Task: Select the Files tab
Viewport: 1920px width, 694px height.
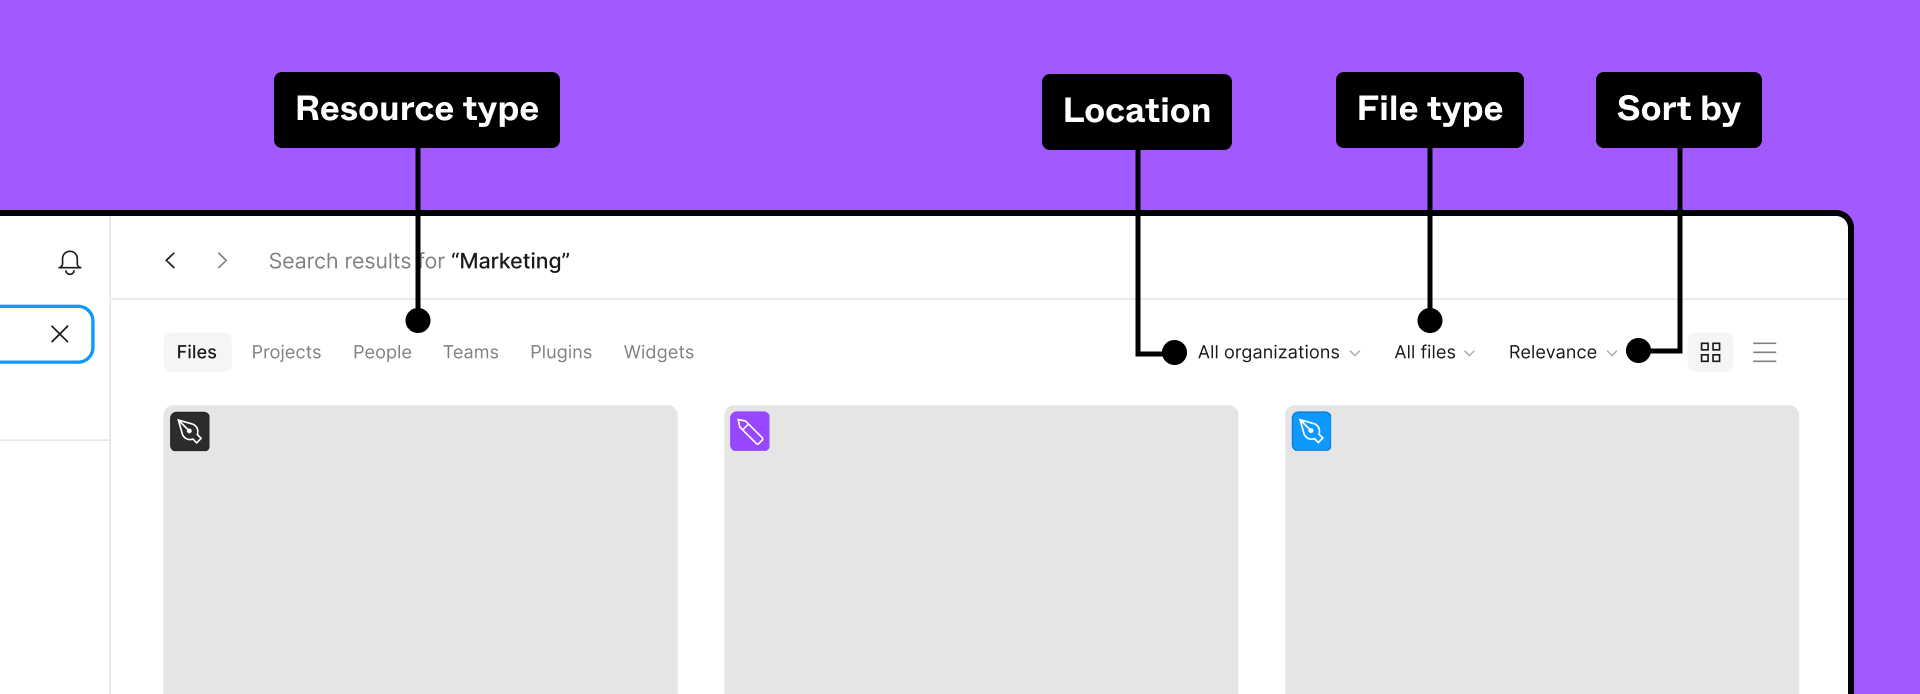Action: [197, 352]
